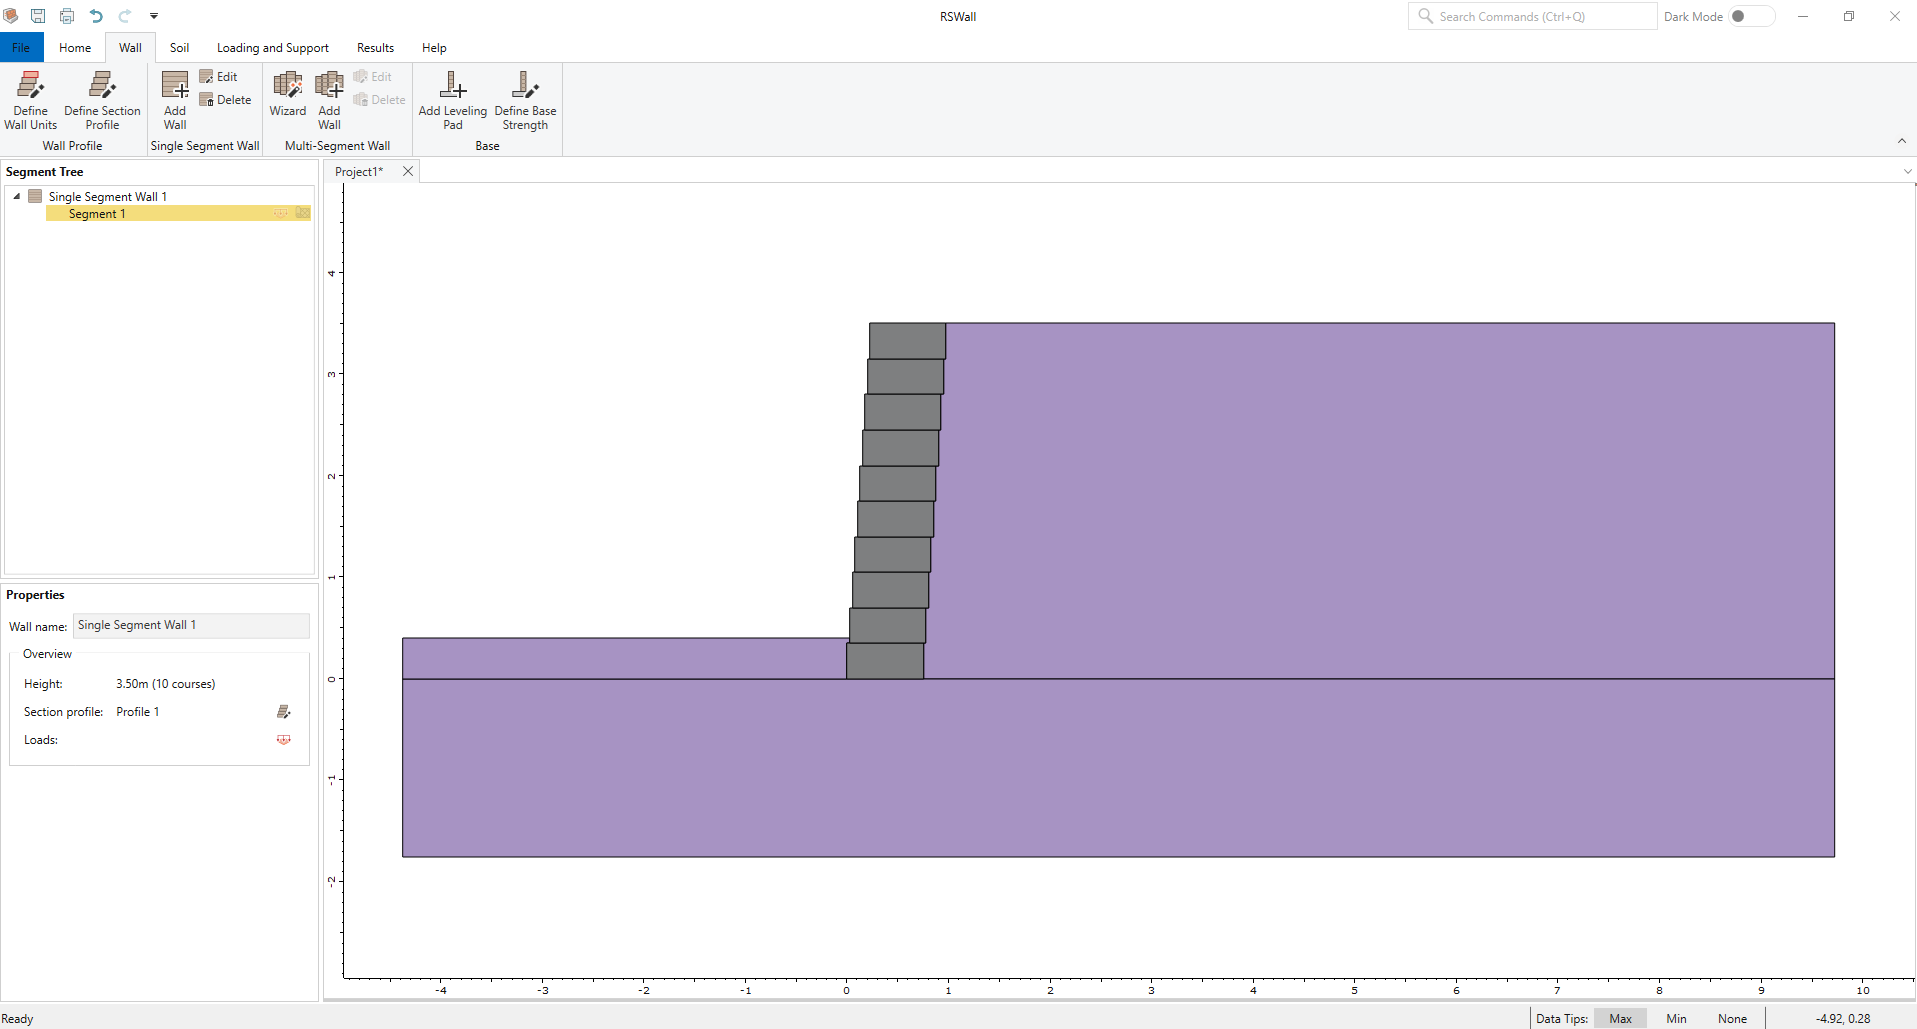Redo the last undone action

tap(125, 16)
